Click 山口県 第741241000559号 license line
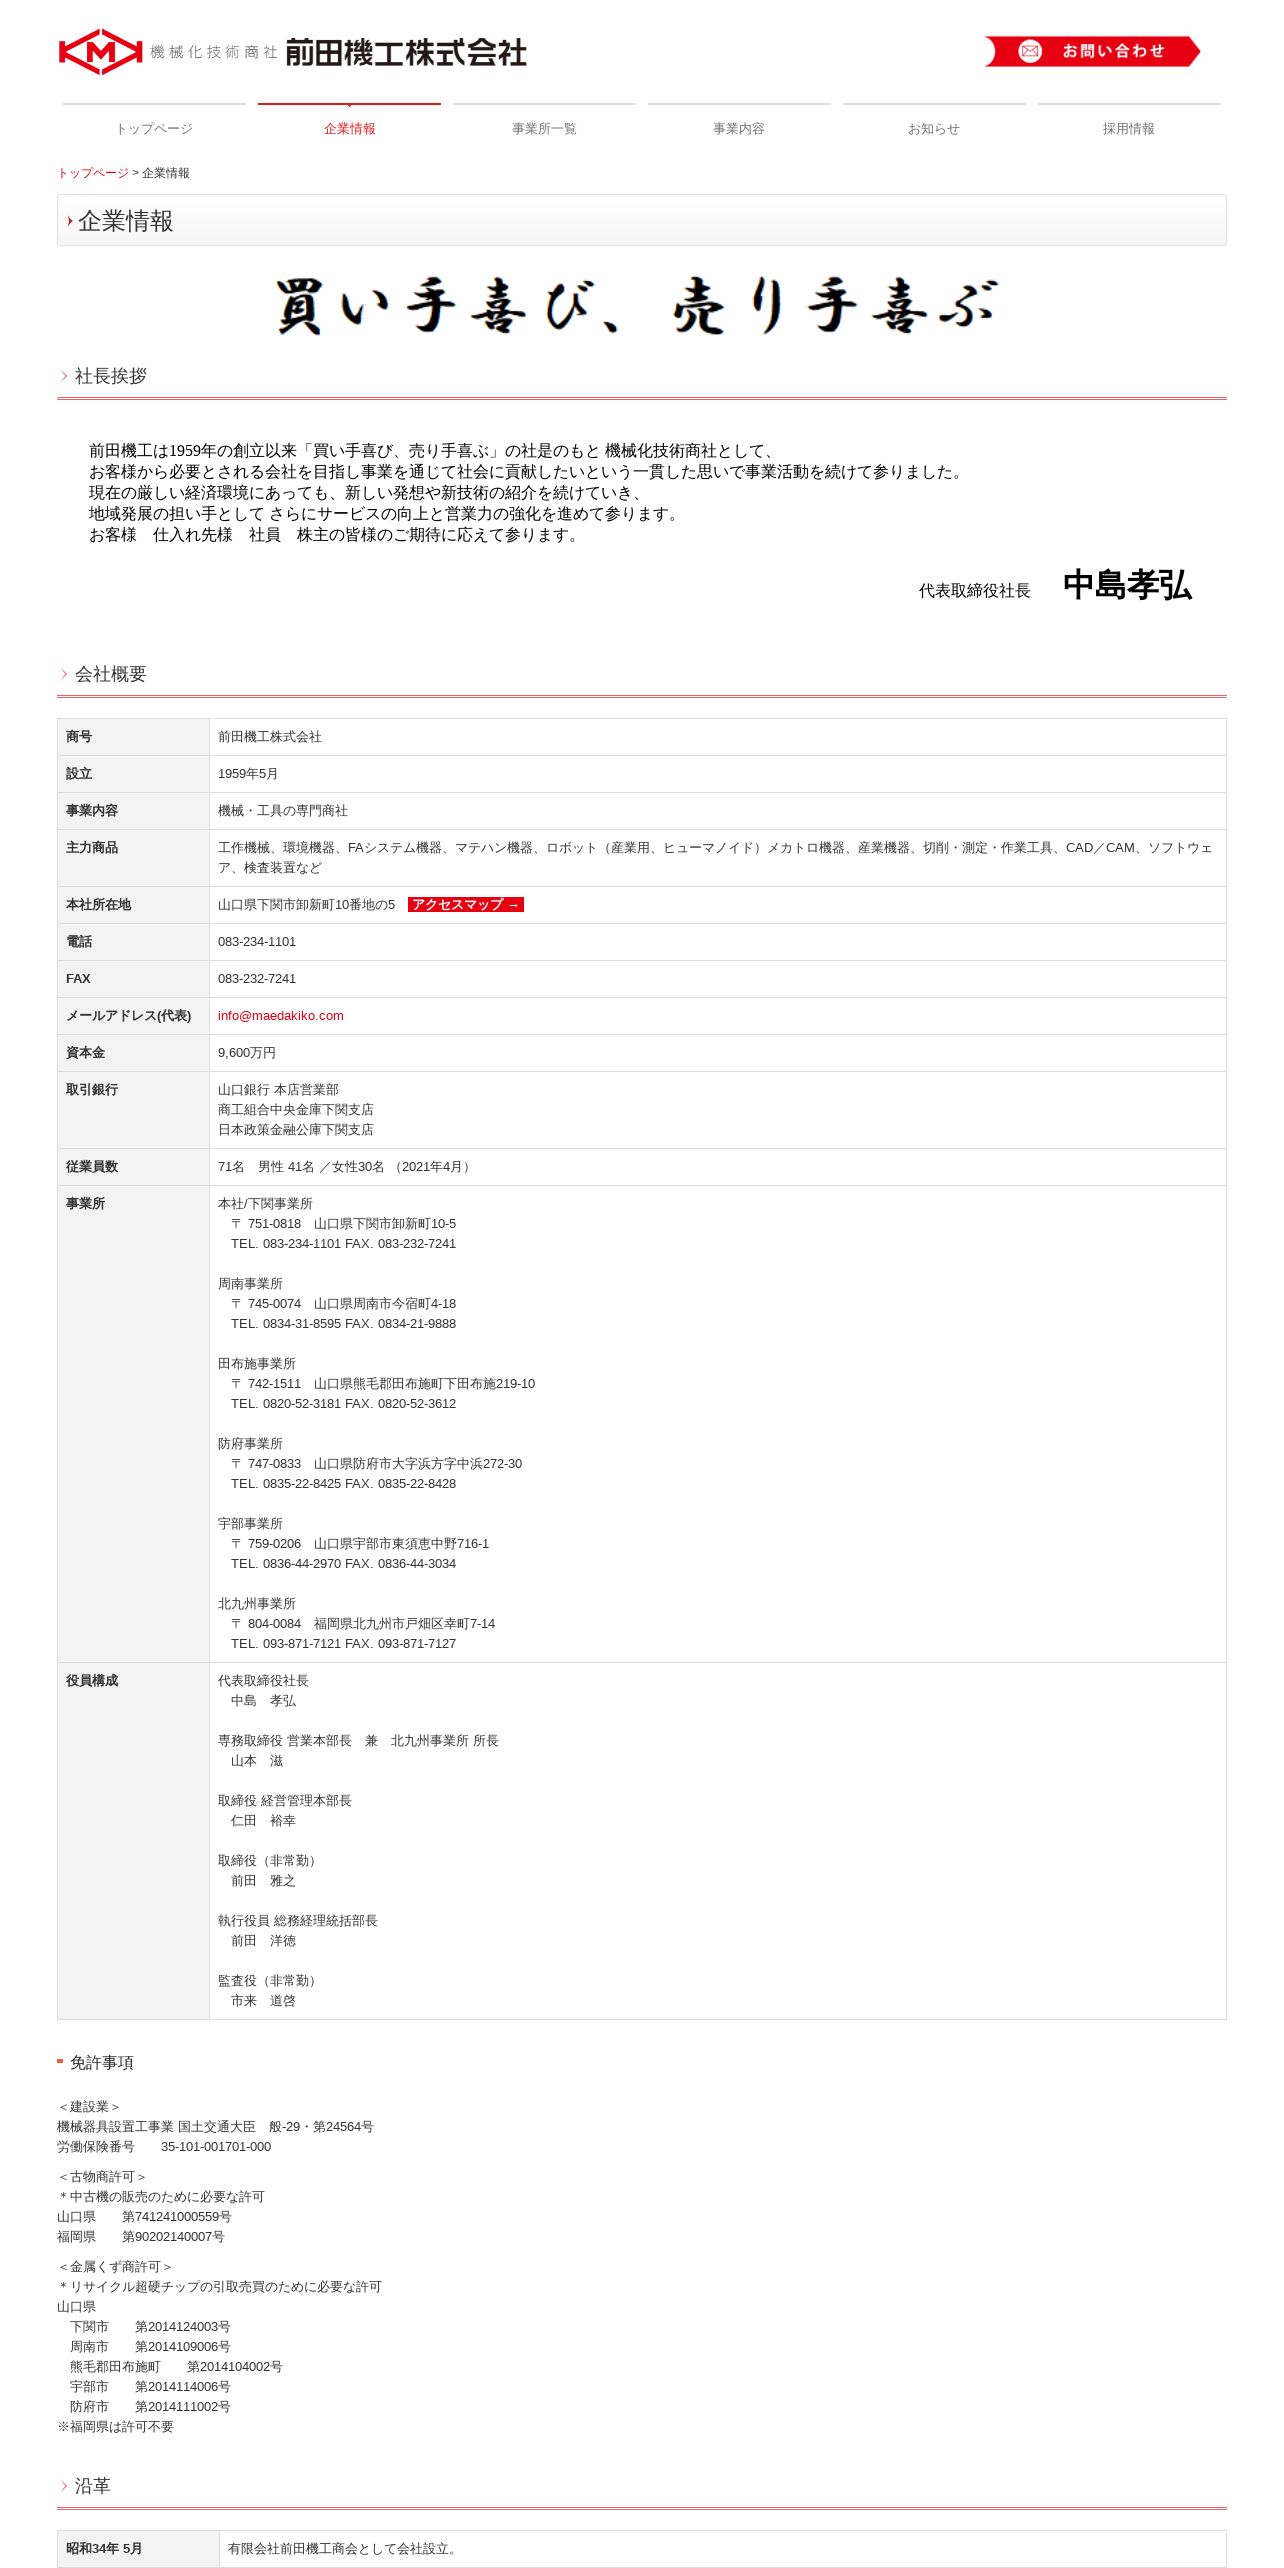 [x=144, y=2216]
